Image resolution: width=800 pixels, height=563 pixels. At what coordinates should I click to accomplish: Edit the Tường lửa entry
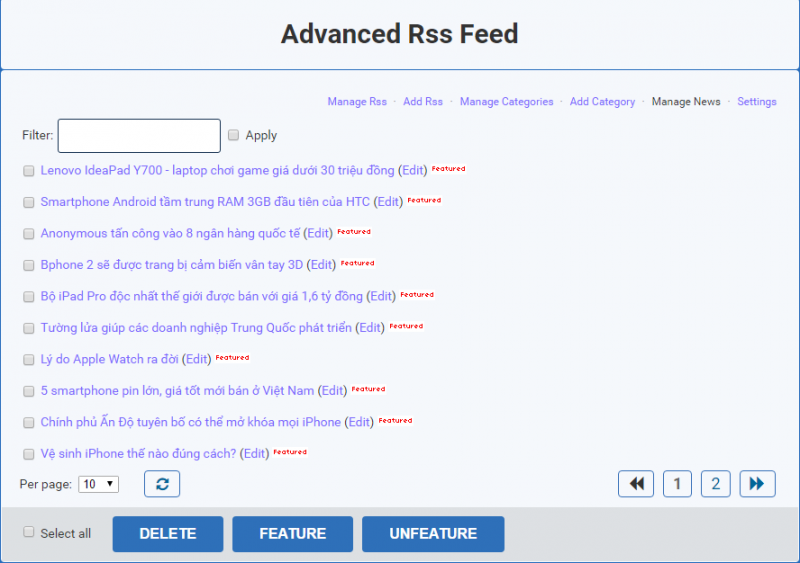coord(370,328)
